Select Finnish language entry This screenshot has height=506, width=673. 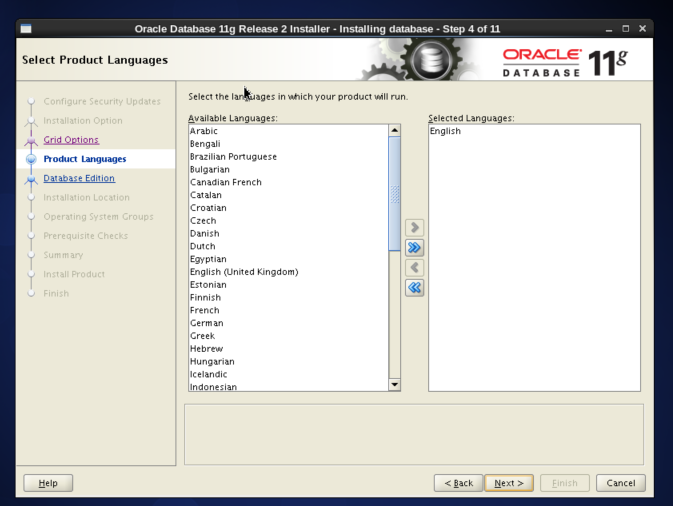[x=288, y=297]
